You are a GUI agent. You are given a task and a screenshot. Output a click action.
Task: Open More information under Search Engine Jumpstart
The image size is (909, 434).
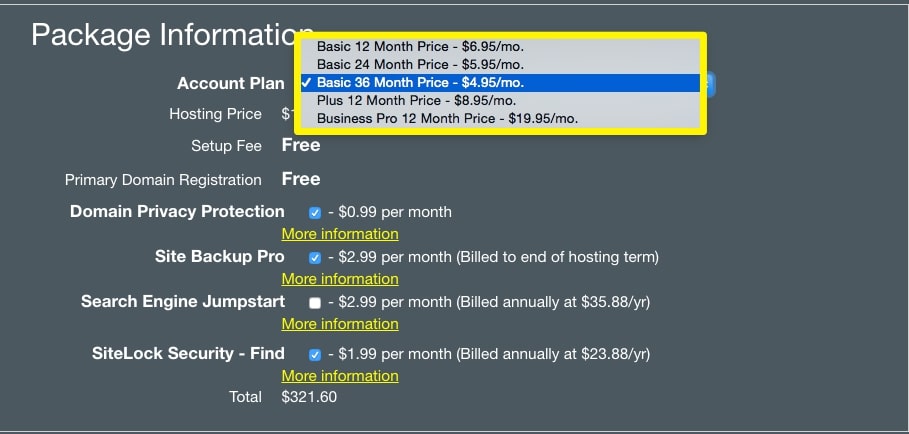tap(340, 324)
